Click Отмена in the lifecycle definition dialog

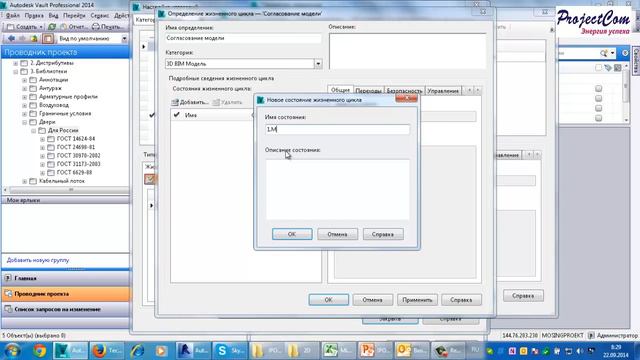point(373,300)
